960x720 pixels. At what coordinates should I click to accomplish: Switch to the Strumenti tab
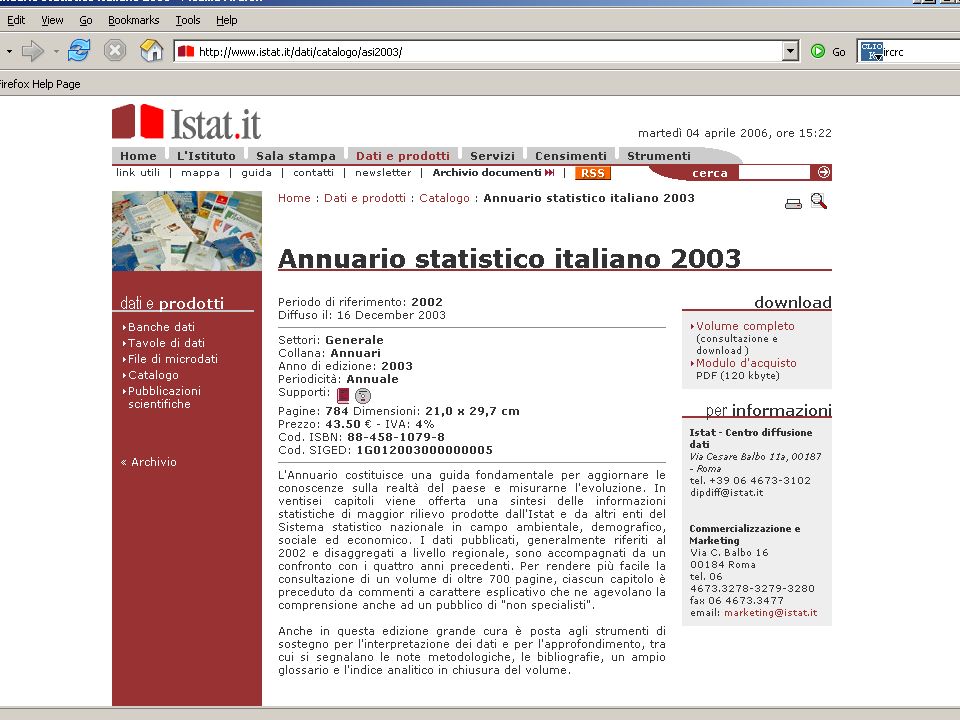coord(659,156)
